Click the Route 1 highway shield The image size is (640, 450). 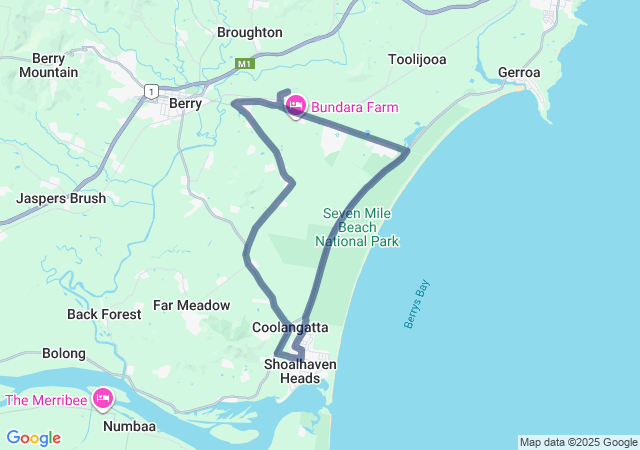(151, 91)
